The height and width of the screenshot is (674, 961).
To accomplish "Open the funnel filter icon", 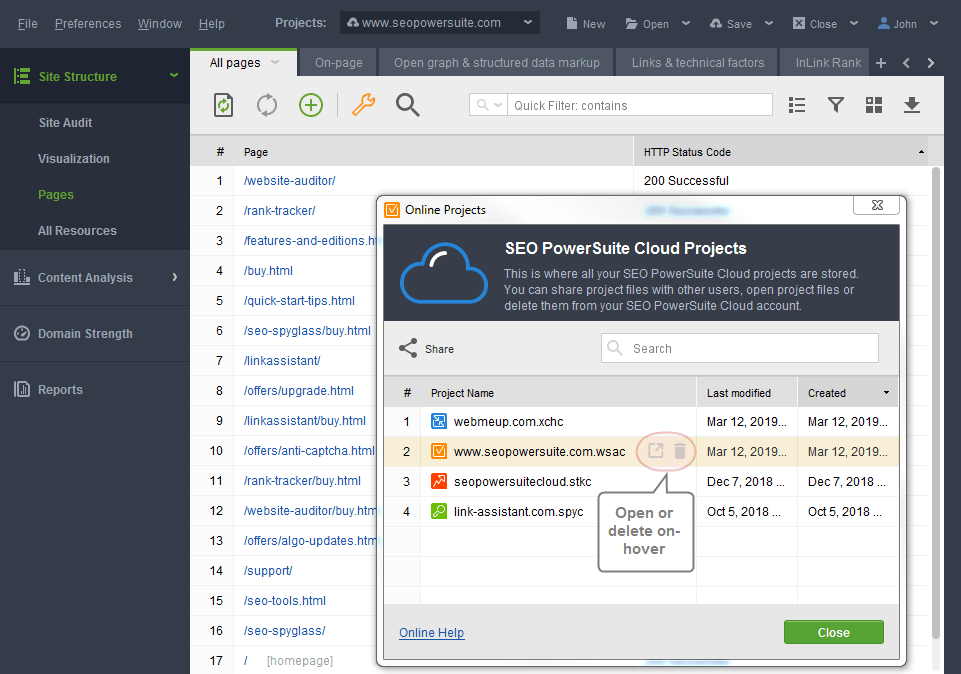I will pyautogui.click(x=836, y=105).
